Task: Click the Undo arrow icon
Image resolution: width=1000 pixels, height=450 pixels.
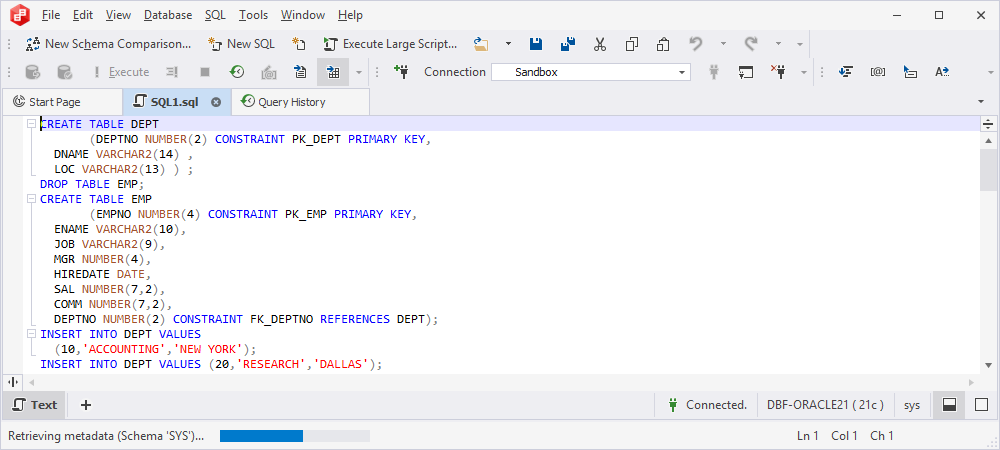Action: coord(696,44)
